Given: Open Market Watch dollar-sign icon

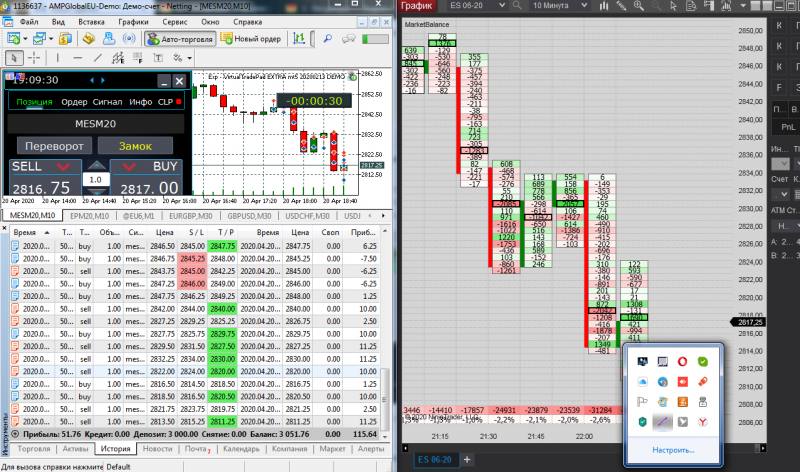Looking at the screenshot, I should click(x=65, y=39).
